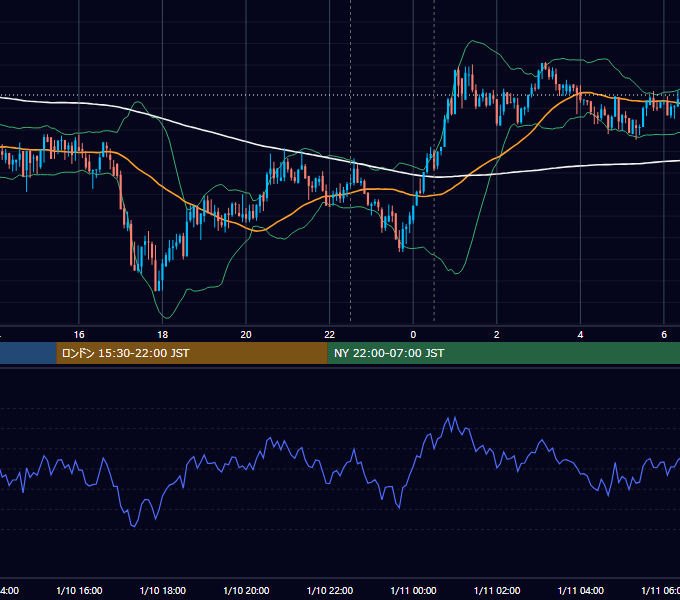Click the 4 hour label on price chart axis
The height and width of the screenshot is (600, 680).
(x=580, y=335)
